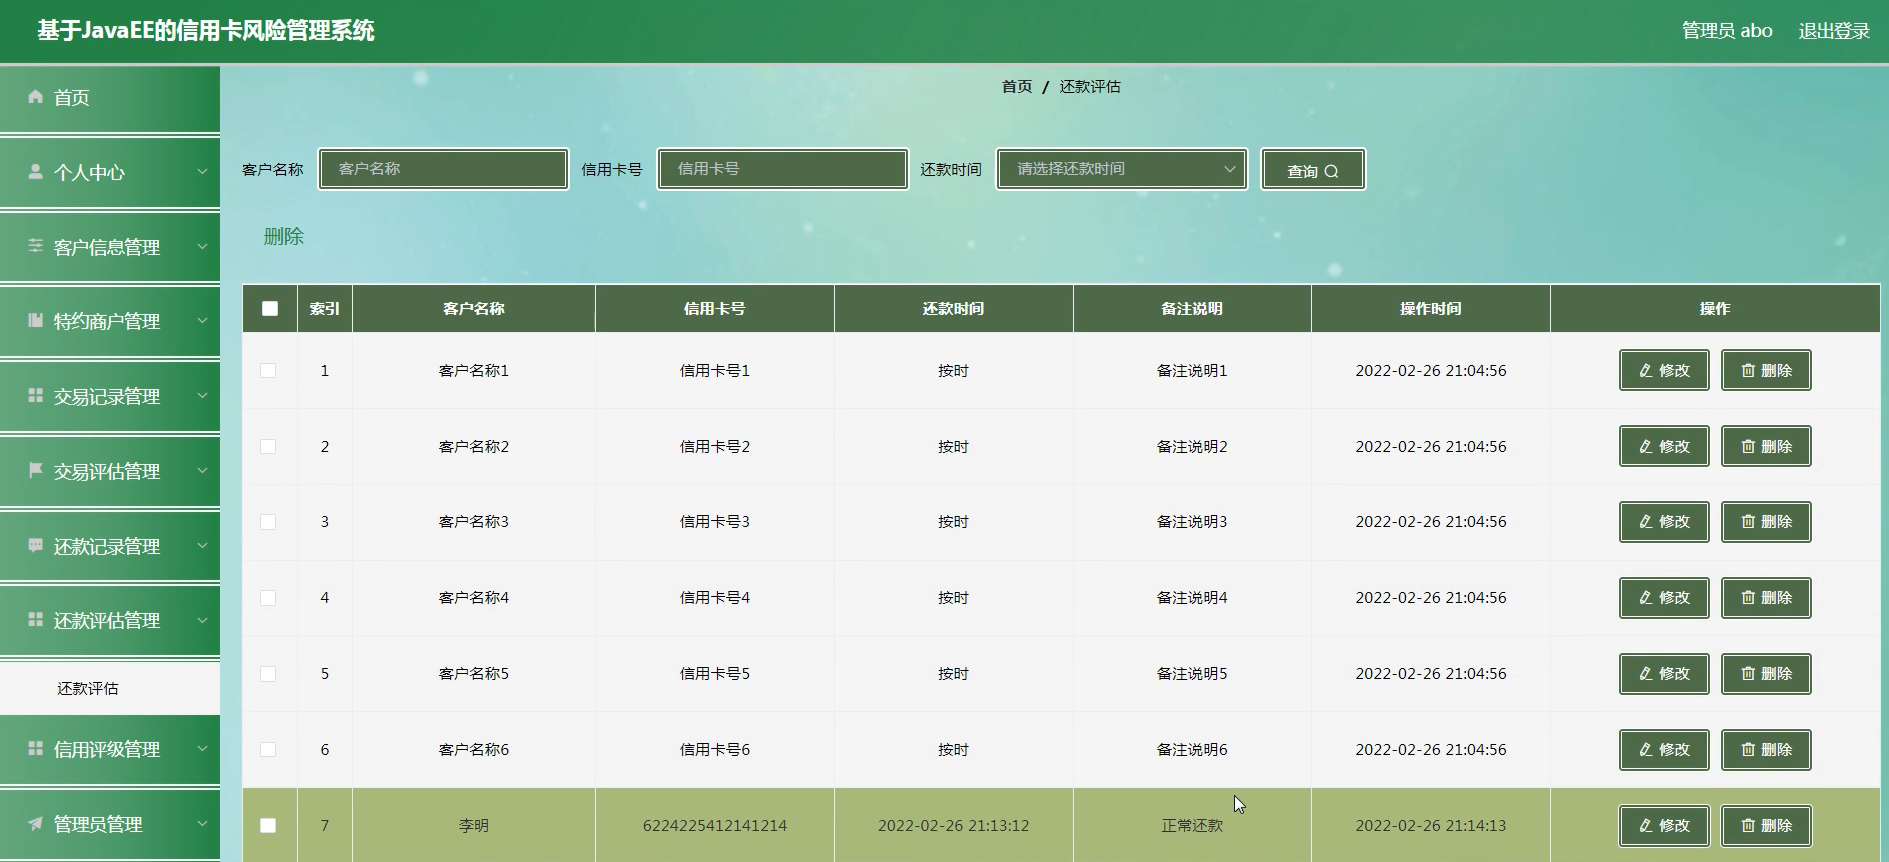This screenshot has height=862, width=1889.
Task: Click the pencil icon in 客户名称5 row's 修改
Action: (x=1646, y=673)
